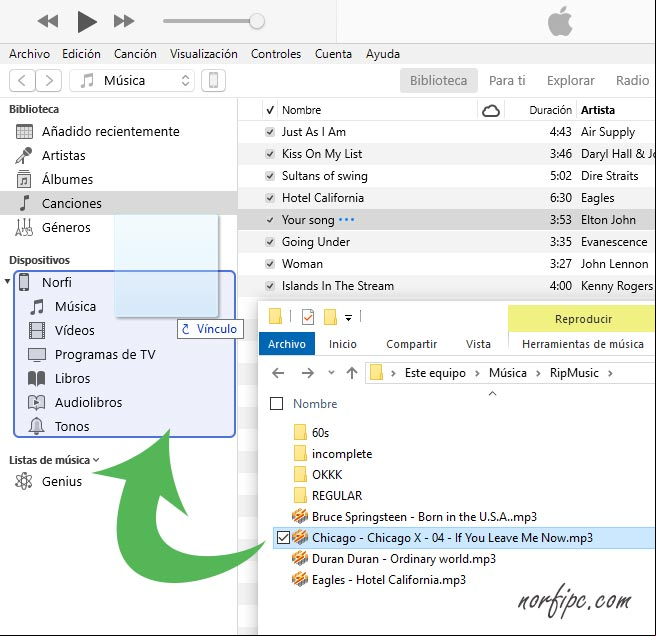Open Explorer quick access toolbar dropdown

pyautogui.click(x=348, y=318)
